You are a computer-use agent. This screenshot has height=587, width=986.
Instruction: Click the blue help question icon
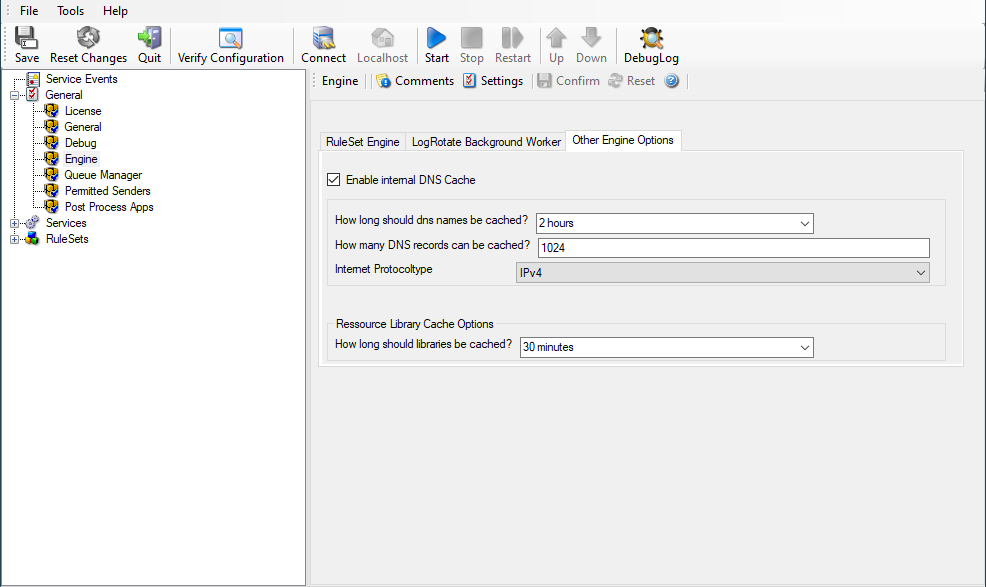click(x=672, y=81)
